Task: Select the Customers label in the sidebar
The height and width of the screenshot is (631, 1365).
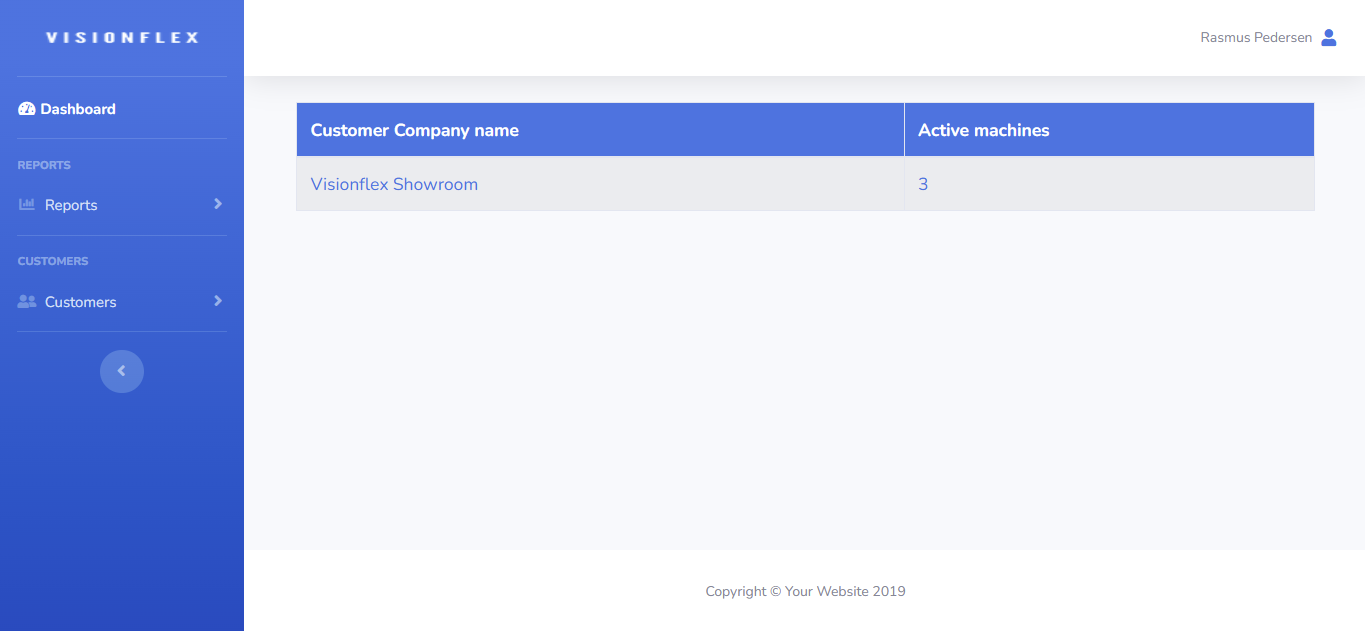Action: click(80, 302)
